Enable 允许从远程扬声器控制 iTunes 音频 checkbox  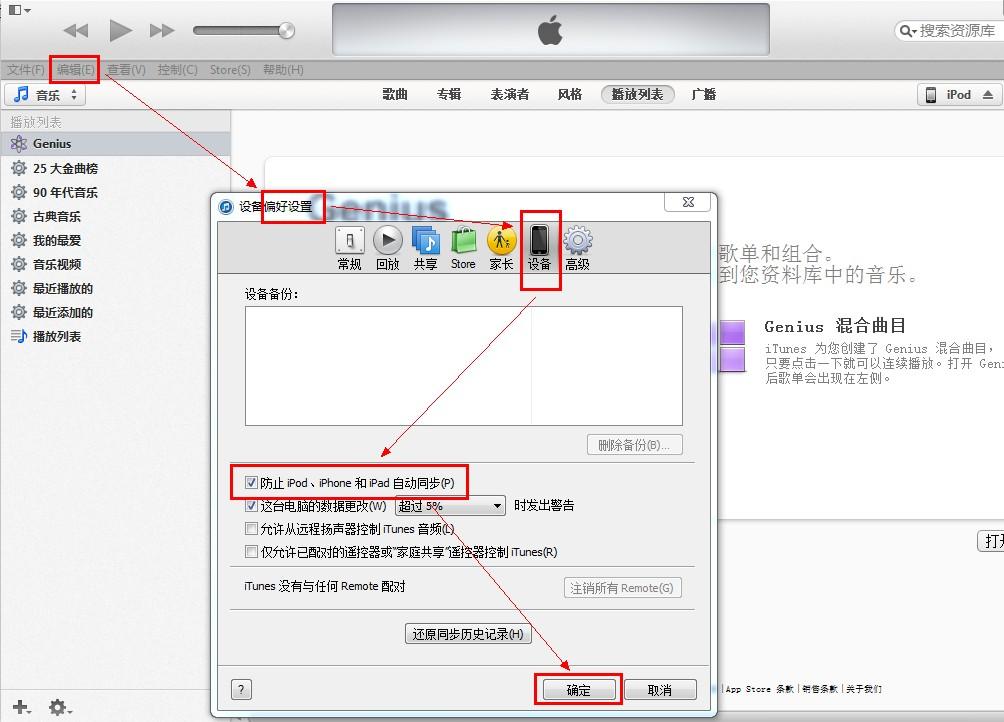(x=252, y=529)
